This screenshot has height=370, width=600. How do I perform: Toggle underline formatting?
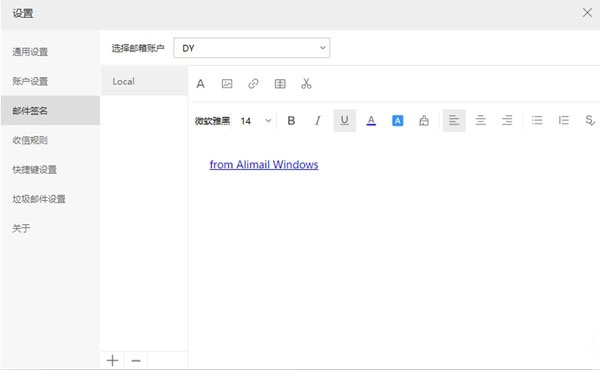tap(344, 121)
